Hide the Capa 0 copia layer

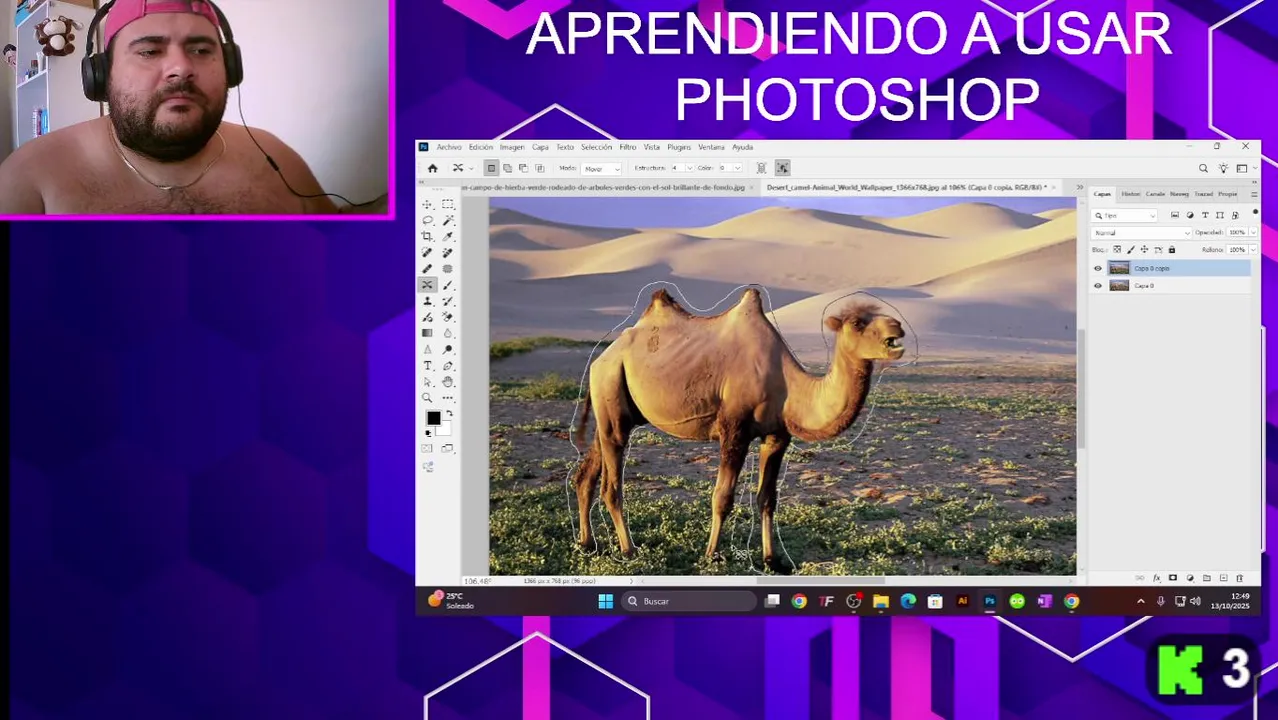(1098, 268)
